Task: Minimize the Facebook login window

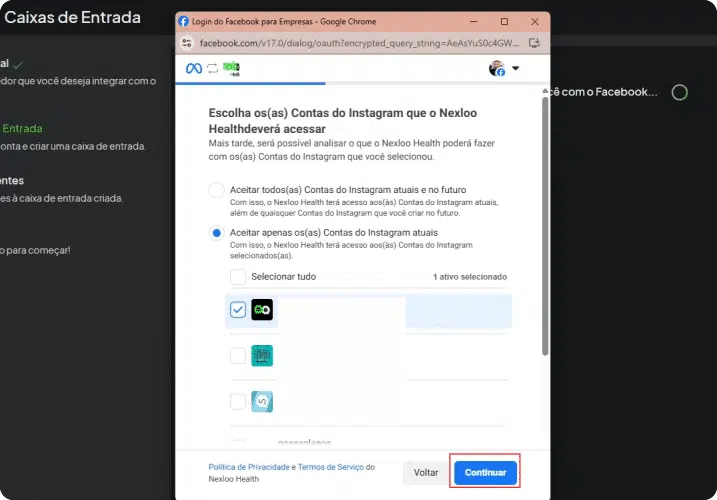Action: coord(474,22)
